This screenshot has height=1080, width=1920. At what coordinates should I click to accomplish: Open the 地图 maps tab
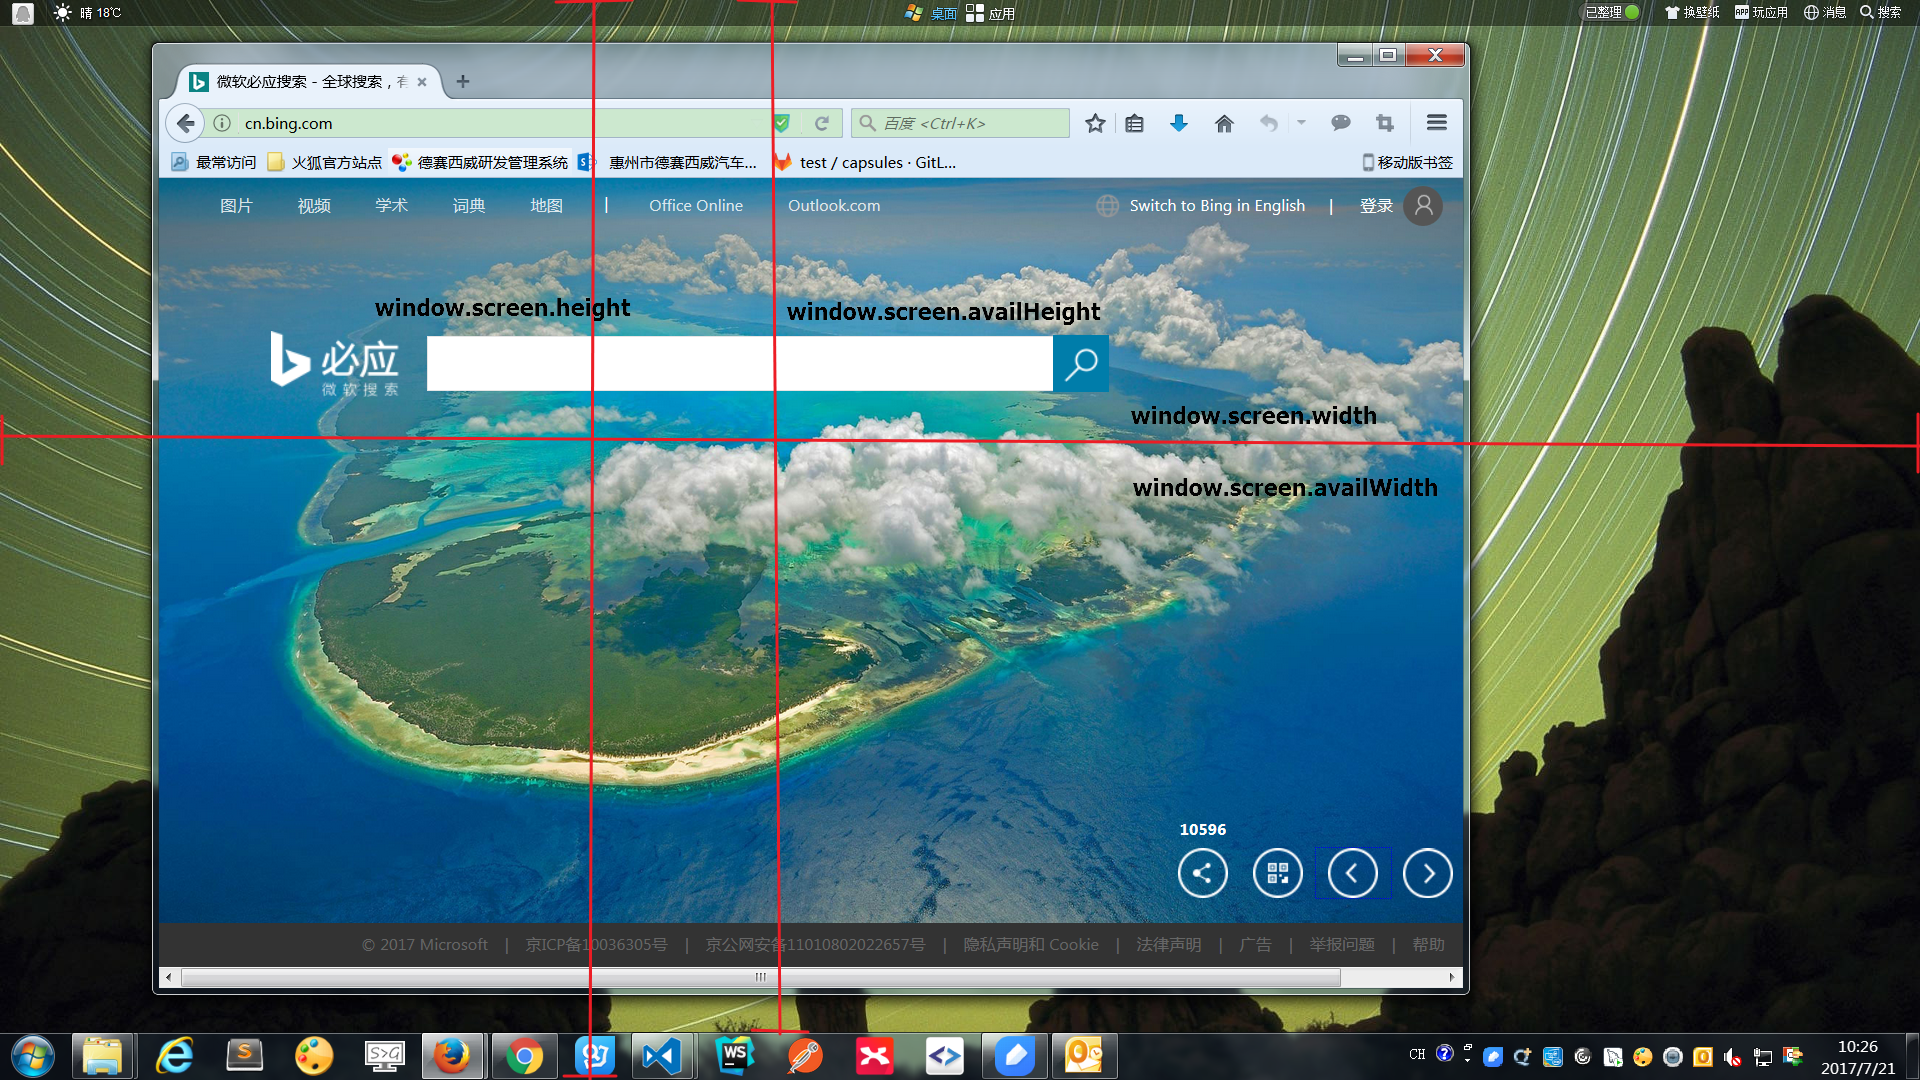tap(546, 205)
